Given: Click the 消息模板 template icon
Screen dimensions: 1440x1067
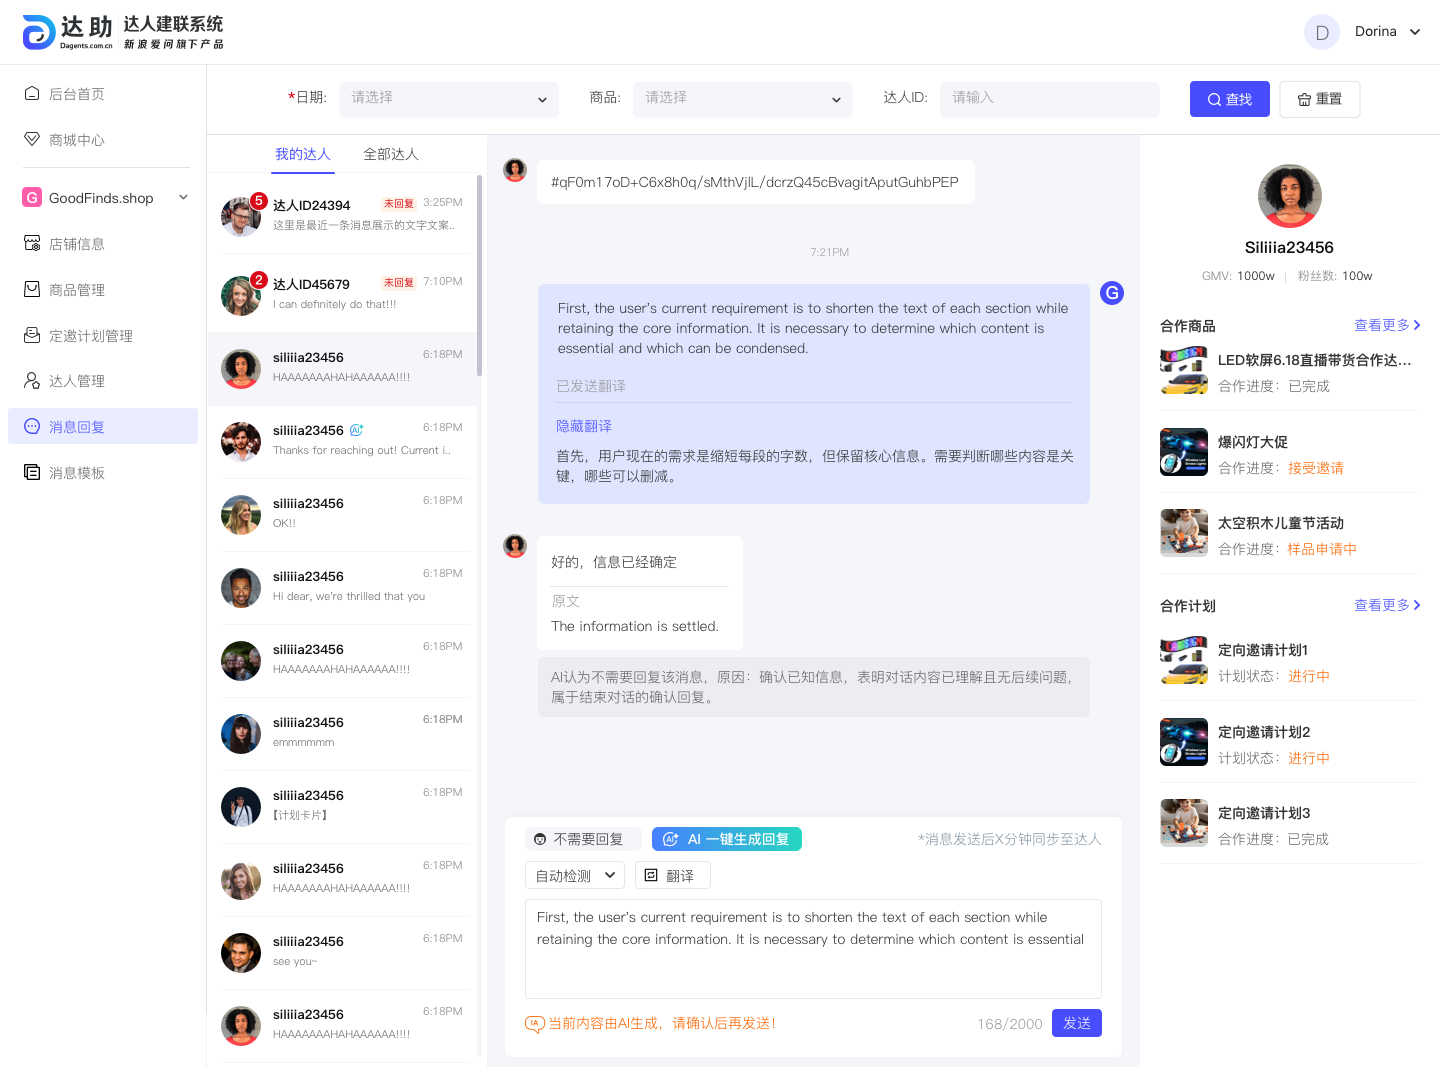Looking at the screenshot, I should click(x=32, y=473).
